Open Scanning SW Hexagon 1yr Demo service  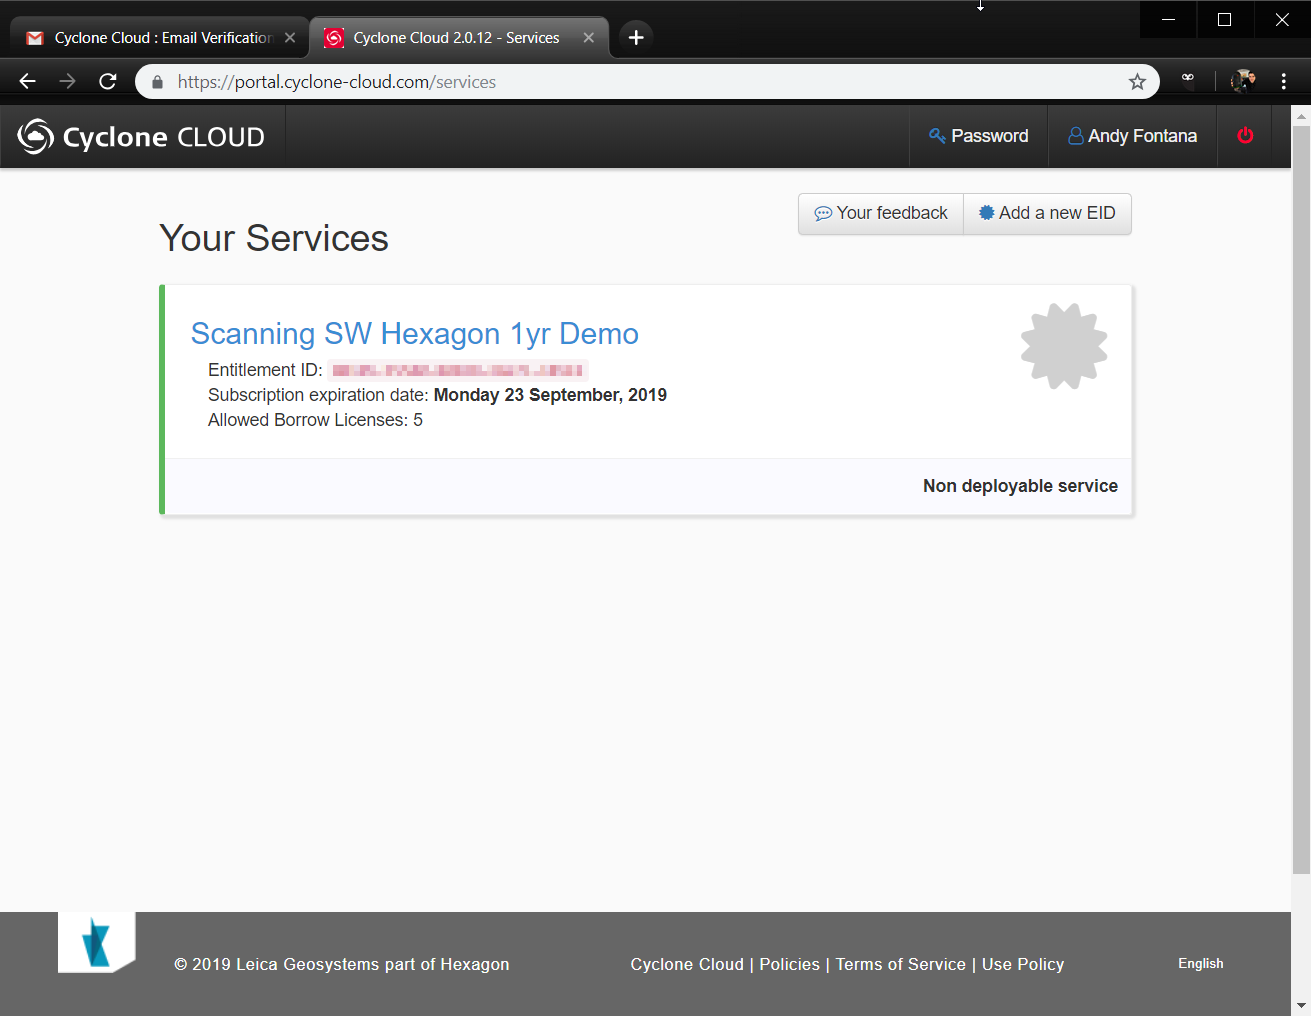point(414,334)
